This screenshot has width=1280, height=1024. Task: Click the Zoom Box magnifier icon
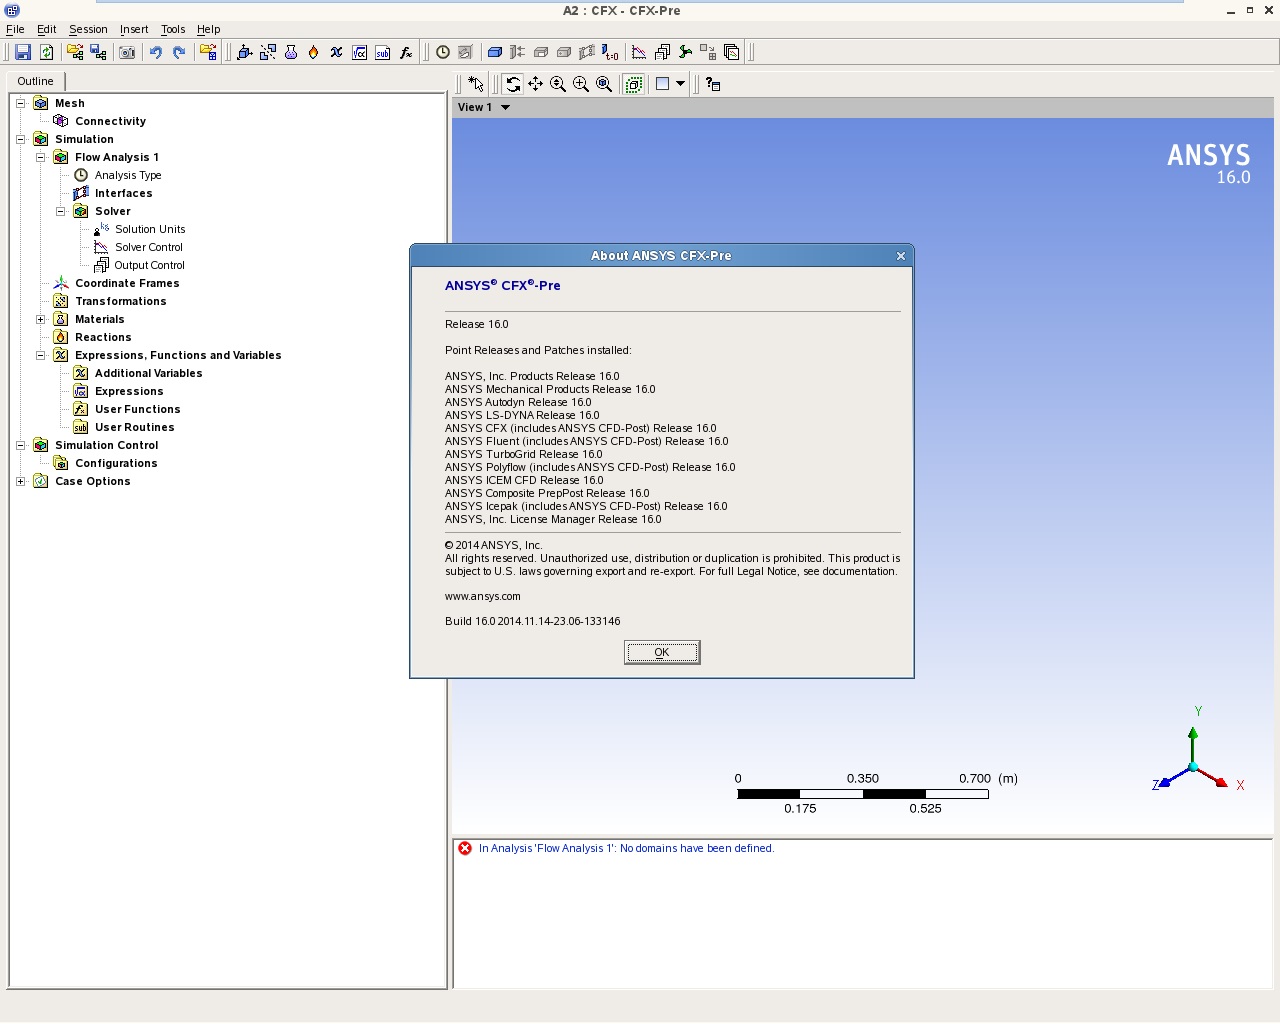pos(581,84)
